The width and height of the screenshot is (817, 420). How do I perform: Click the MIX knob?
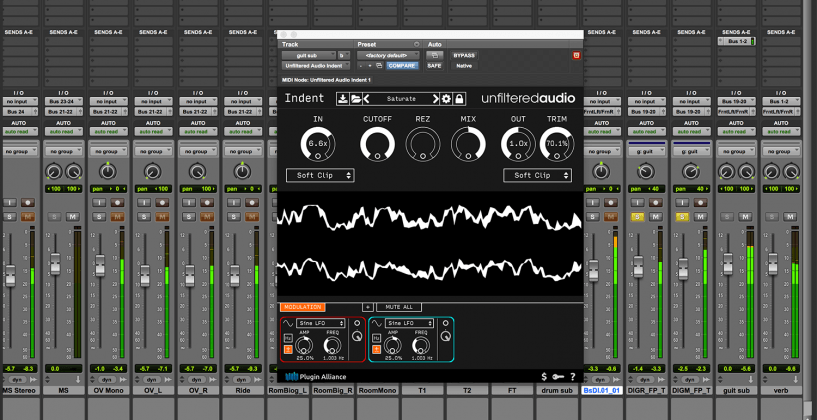click(x=468, y=146)
